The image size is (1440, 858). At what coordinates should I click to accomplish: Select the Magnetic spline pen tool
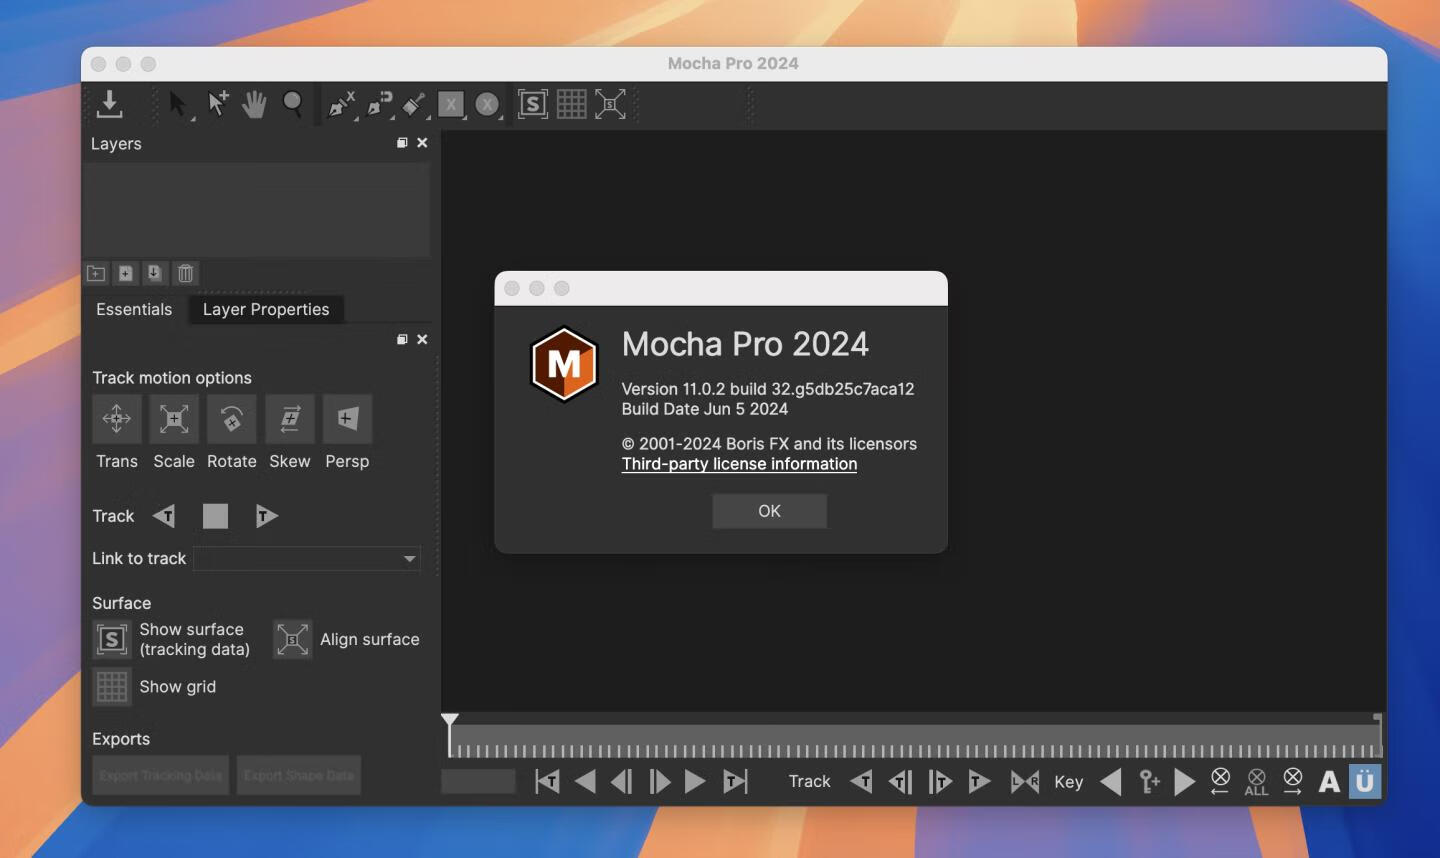click(379, 104)
